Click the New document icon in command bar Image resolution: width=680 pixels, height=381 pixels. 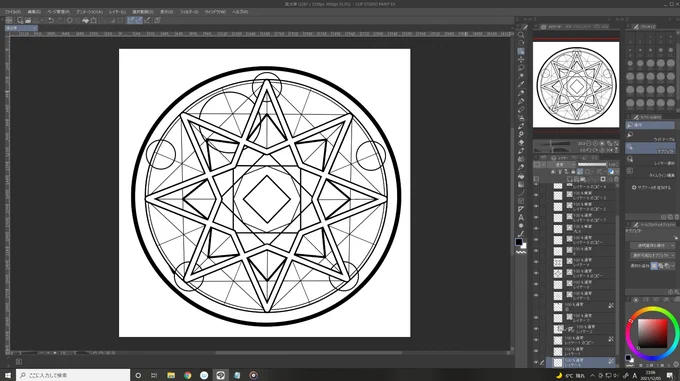[x=20, y=20]
